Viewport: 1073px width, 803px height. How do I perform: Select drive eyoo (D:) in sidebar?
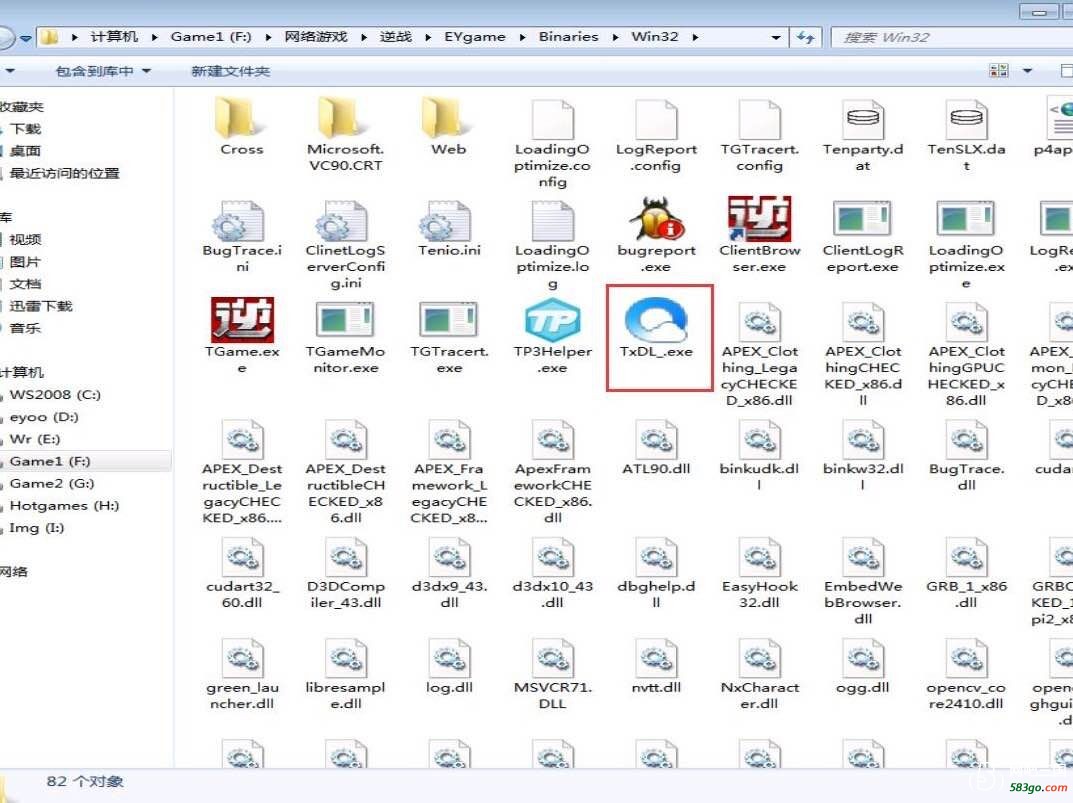tap(44, 417)
